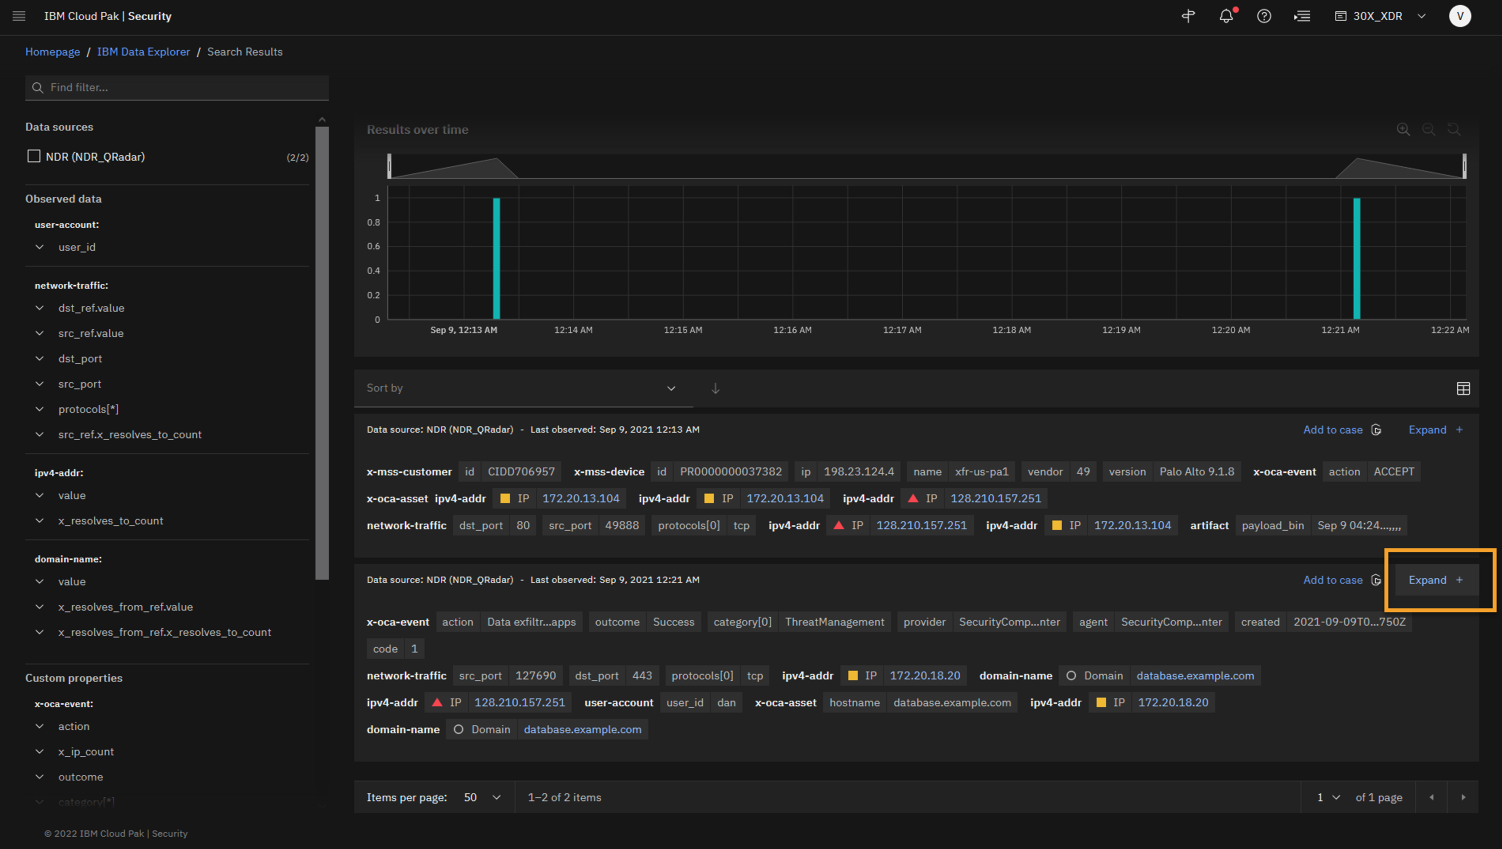Open the hamburger navigation menu
The image size is (1502, 849).
pyautogui.click(x=18, y=16)
